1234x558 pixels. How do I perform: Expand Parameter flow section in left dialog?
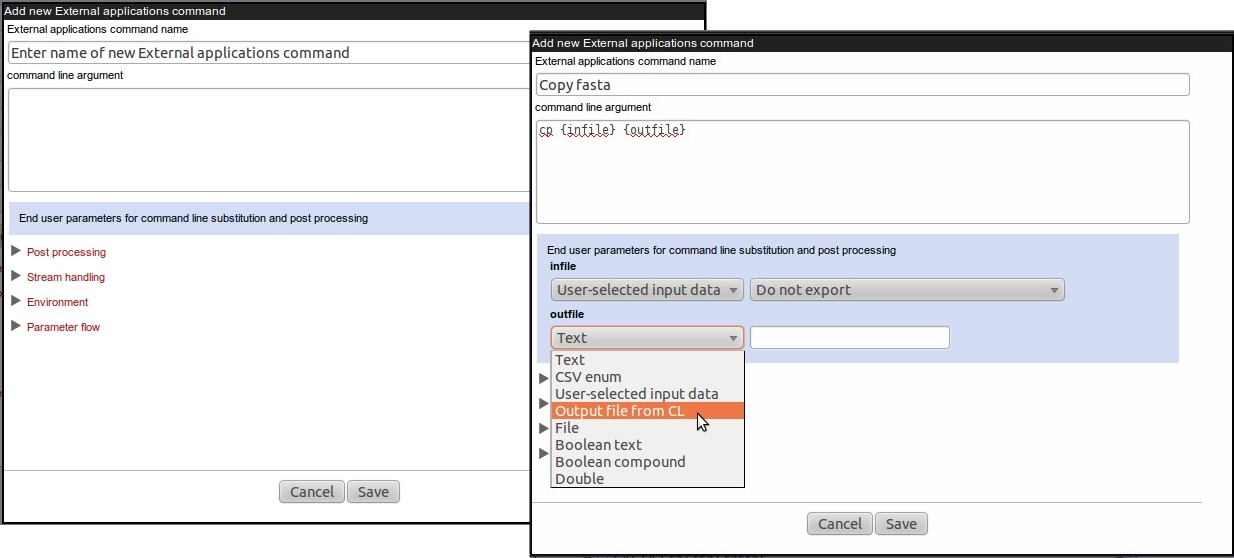pyautogui.click(x=15, y=326)
